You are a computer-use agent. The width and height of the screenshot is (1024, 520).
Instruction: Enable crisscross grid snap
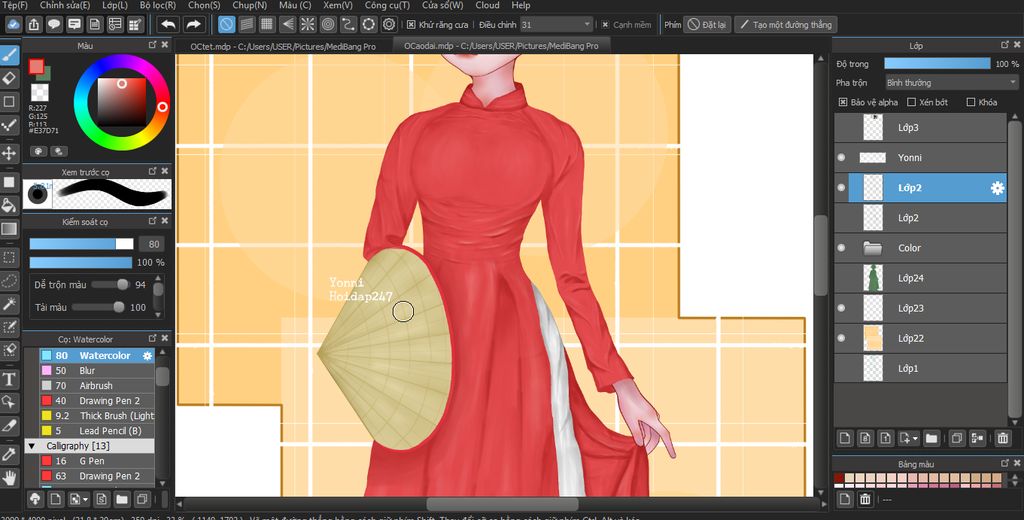point(266,25)
